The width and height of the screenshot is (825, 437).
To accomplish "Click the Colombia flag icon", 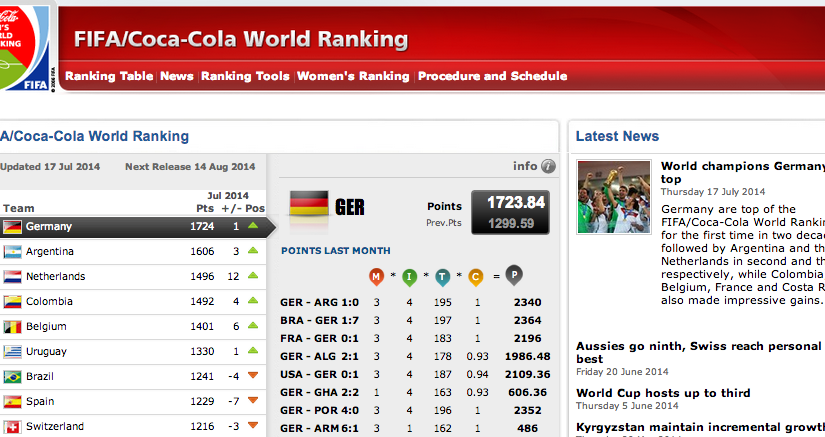I will point(12,302).
